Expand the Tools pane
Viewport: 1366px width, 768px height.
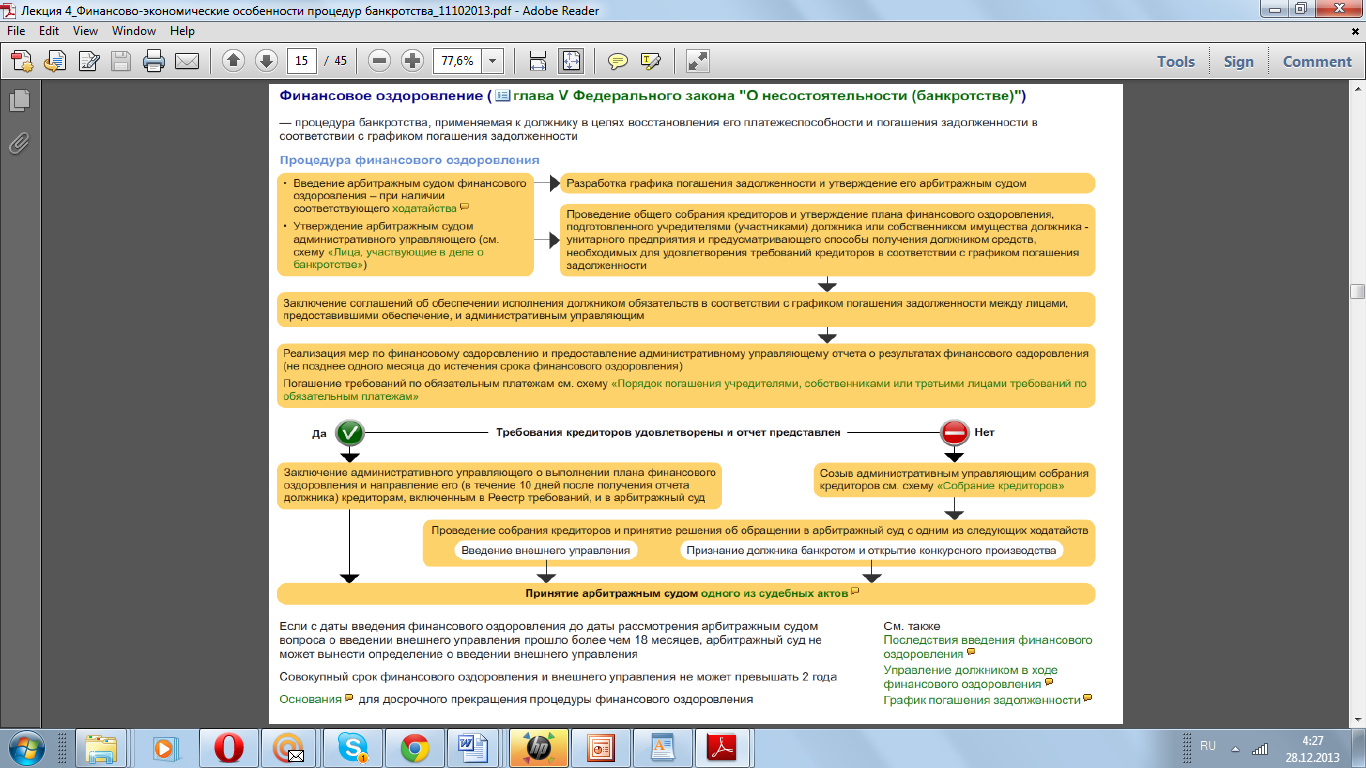[1175, 61]
